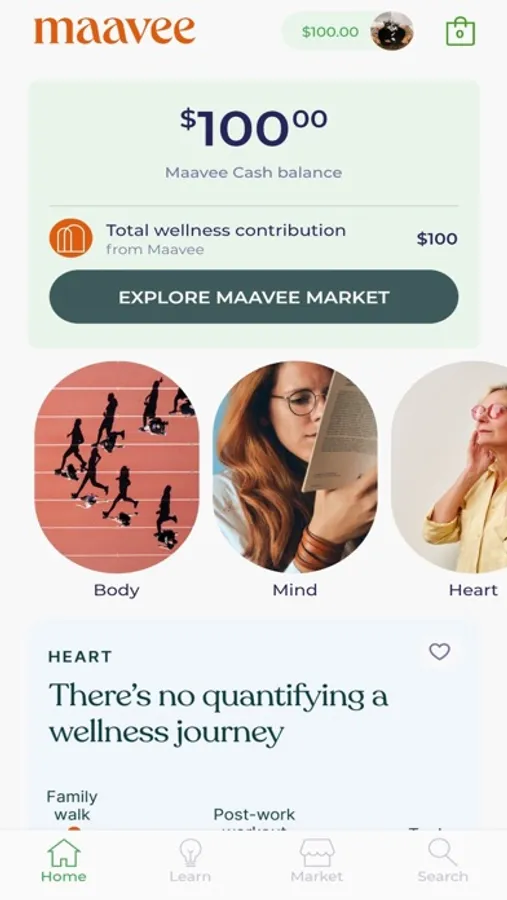The height and width of the screenshot is (900, 507).
Task: Tap the Learn lightbulb icon
Action: coord(190,853)
